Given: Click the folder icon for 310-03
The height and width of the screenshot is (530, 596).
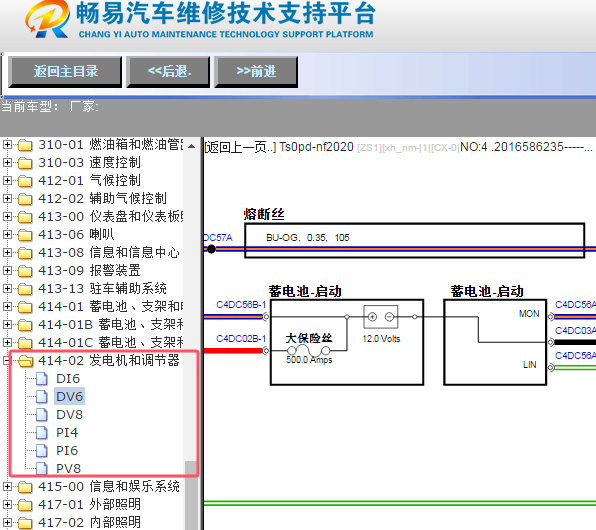Looking at the screenshot, I should (25, 163).
